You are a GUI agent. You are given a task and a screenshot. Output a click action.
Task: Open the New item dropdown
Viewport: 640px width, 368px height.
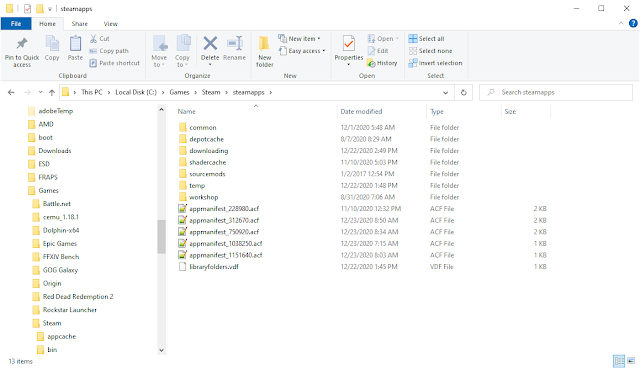tap(299, 39)
